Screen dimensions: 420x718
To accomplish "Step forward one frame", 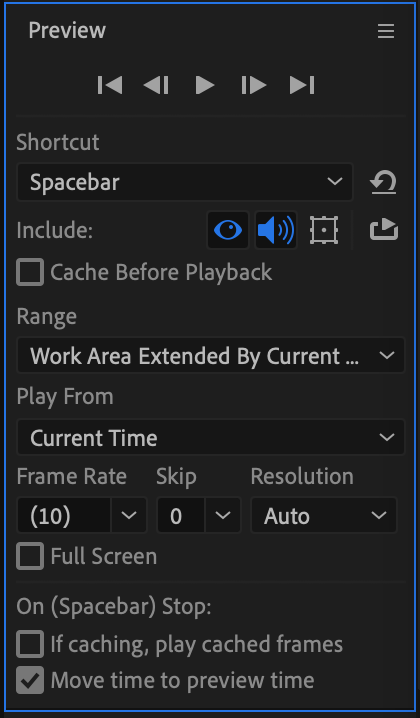I will pos(254,85).
